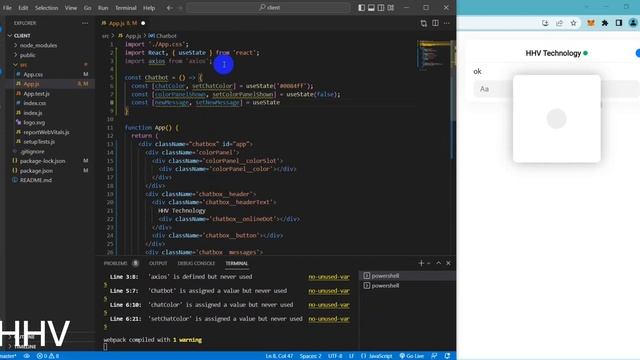The height and width of the screenshot is (360, 640).
Task: Click src breadcrumb segment
Action: 105,36
